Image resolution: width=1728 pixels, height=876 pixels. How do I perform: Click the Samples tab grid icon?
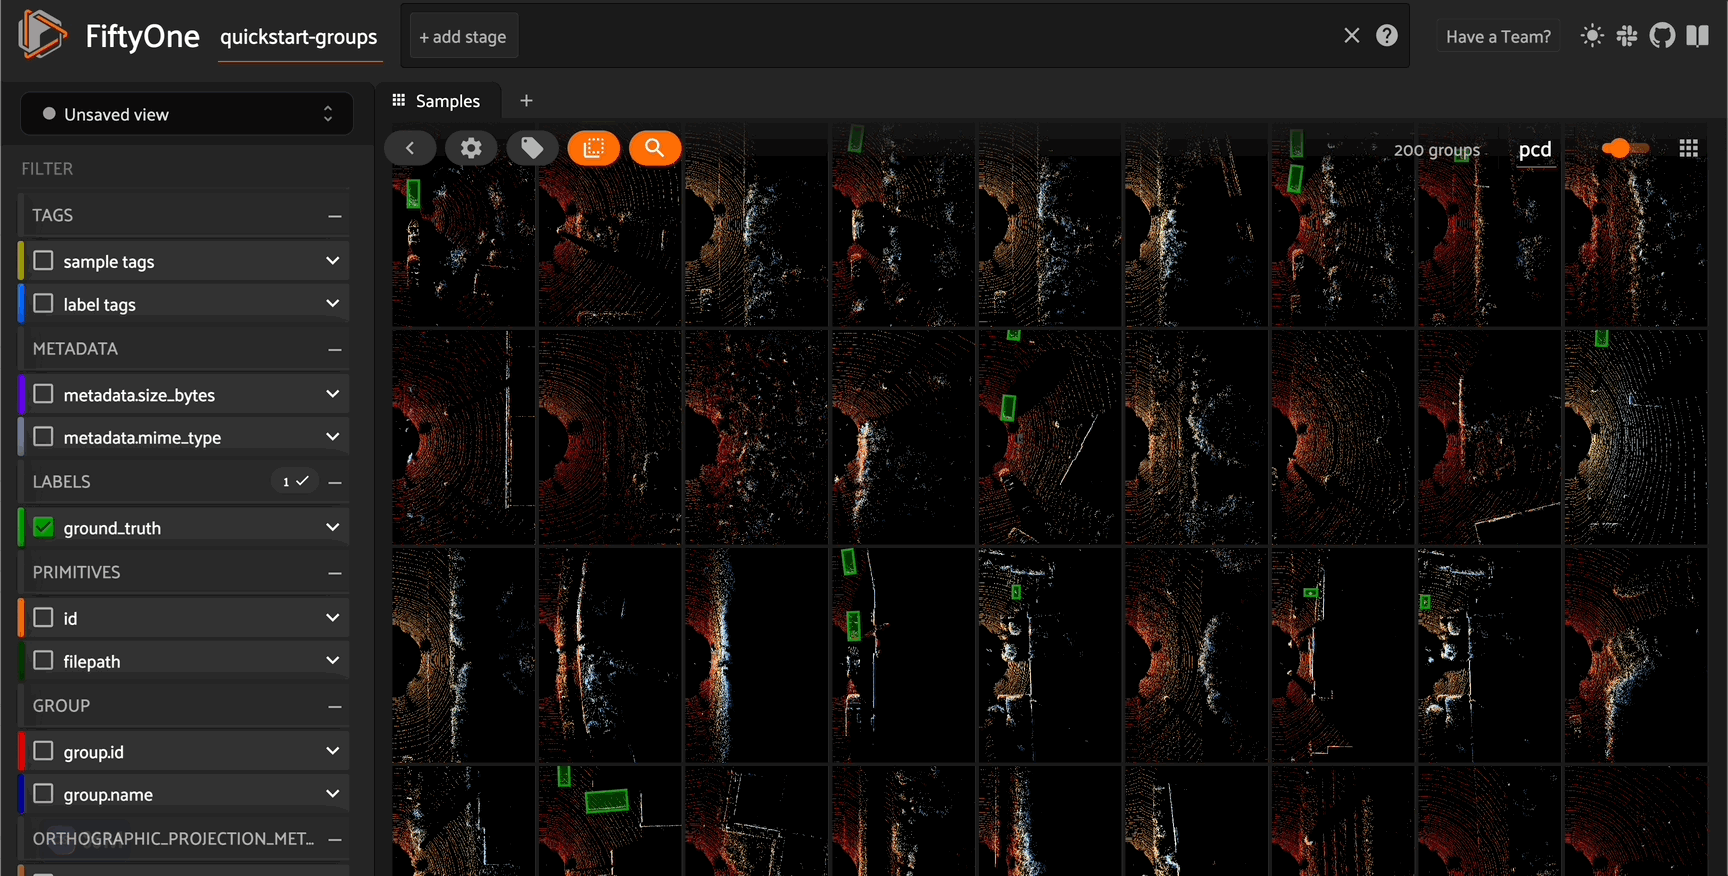pos(399,101)
